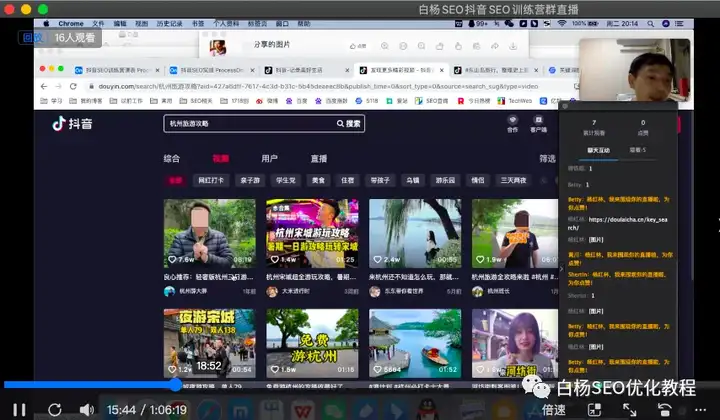Viewport: 720px width, 420px height.
Task: Switch to the 用户 results tab
Action: (x=270, y=158)
